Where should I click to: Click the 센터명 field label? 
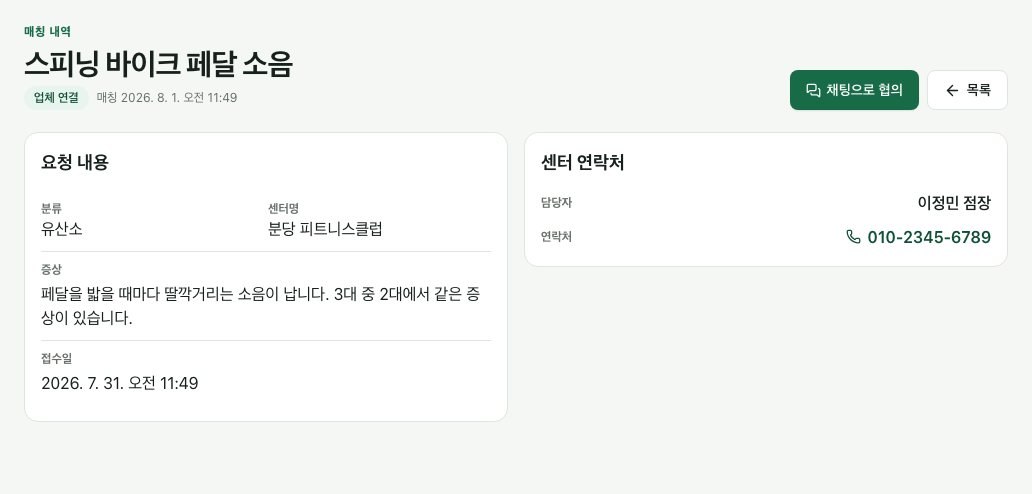click(x=283, y=209)
